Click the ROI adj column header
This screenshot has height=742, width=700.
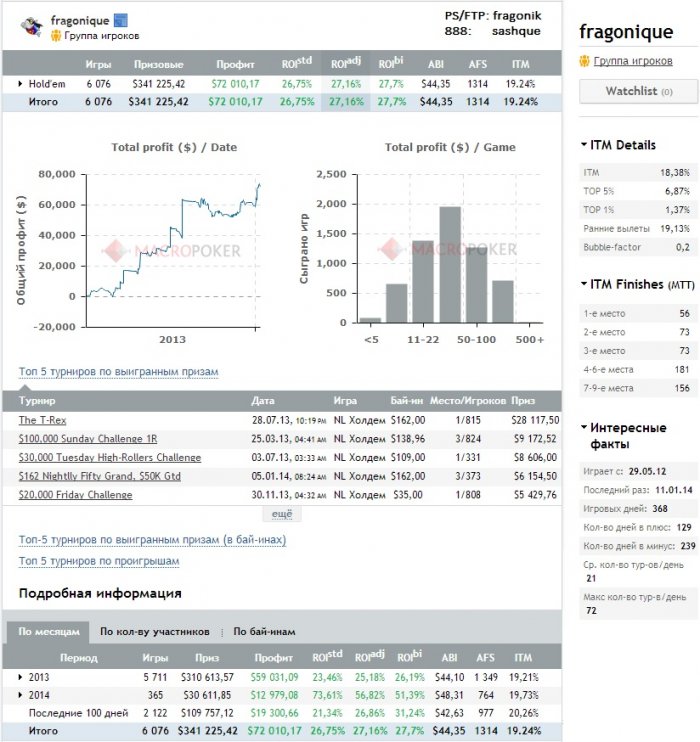(346, 63)
